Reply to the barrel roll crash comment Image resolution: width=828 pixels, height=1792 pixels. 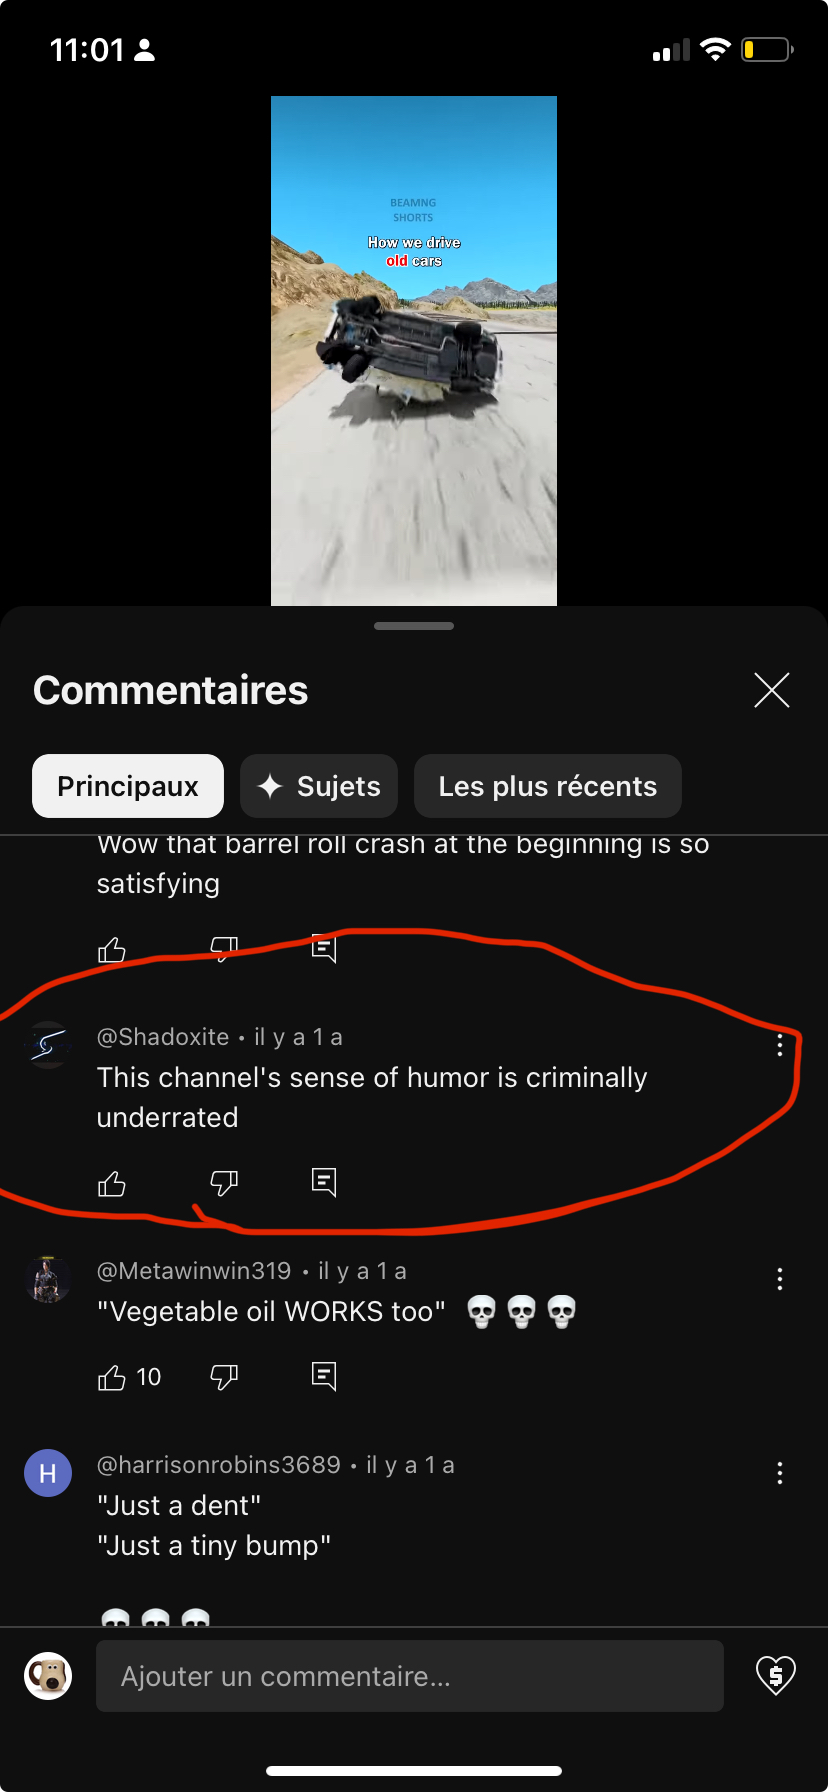click(324, 948)
